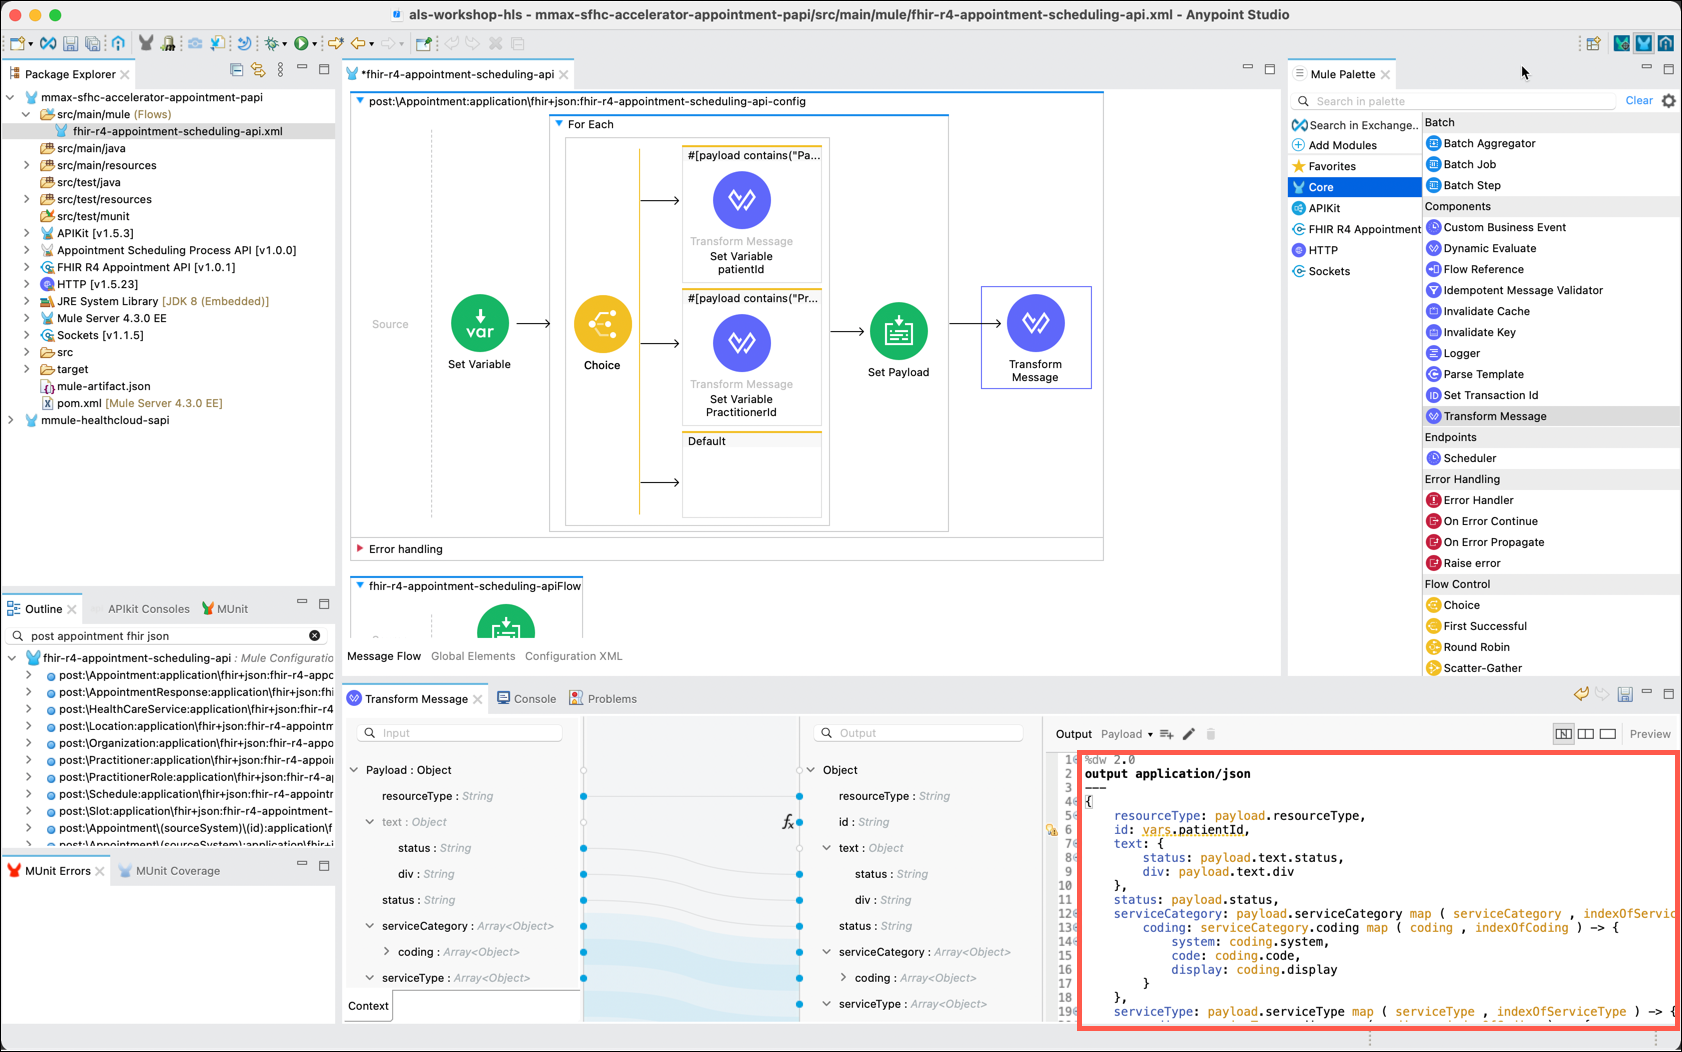
Task: Open the Context tab under input tree
Action: click(368, 1006)
